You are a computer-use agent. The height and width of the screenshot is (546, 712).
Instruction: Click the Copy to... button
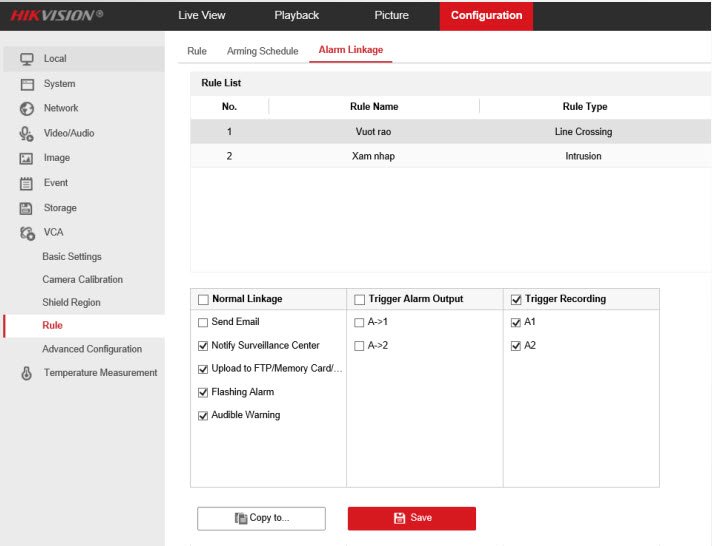tap(261, 518)
